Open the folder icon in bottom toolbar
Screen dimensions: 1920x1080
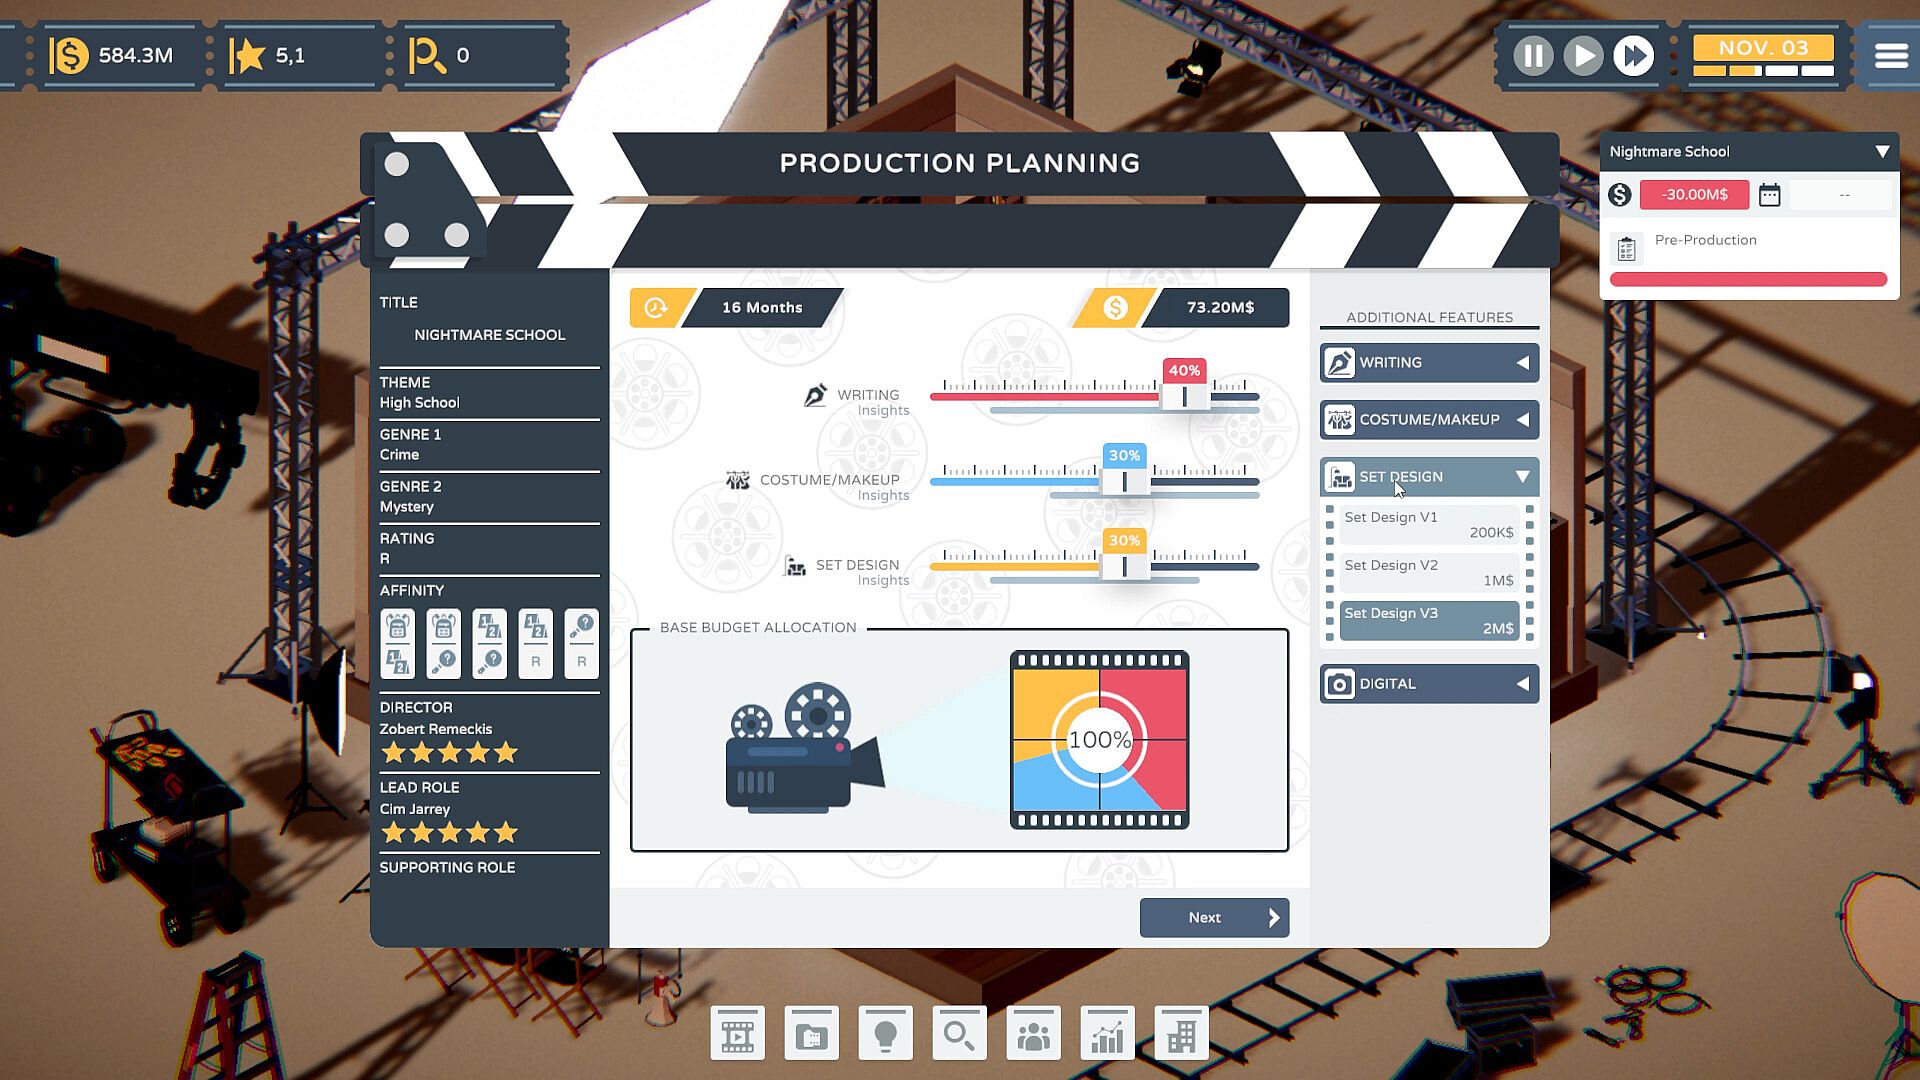pos(811,1035)
